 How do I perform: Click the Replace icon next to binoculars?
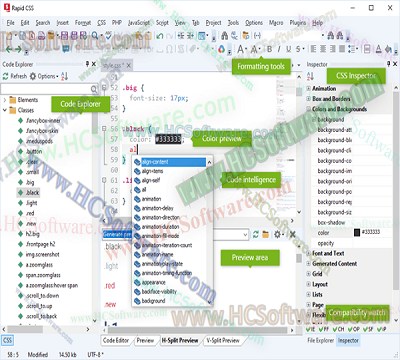click(234, 36)
